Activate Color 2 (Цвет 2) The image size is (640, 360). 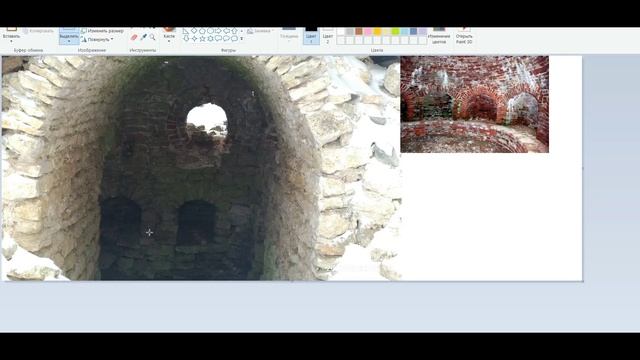click(x=328, y=36)
